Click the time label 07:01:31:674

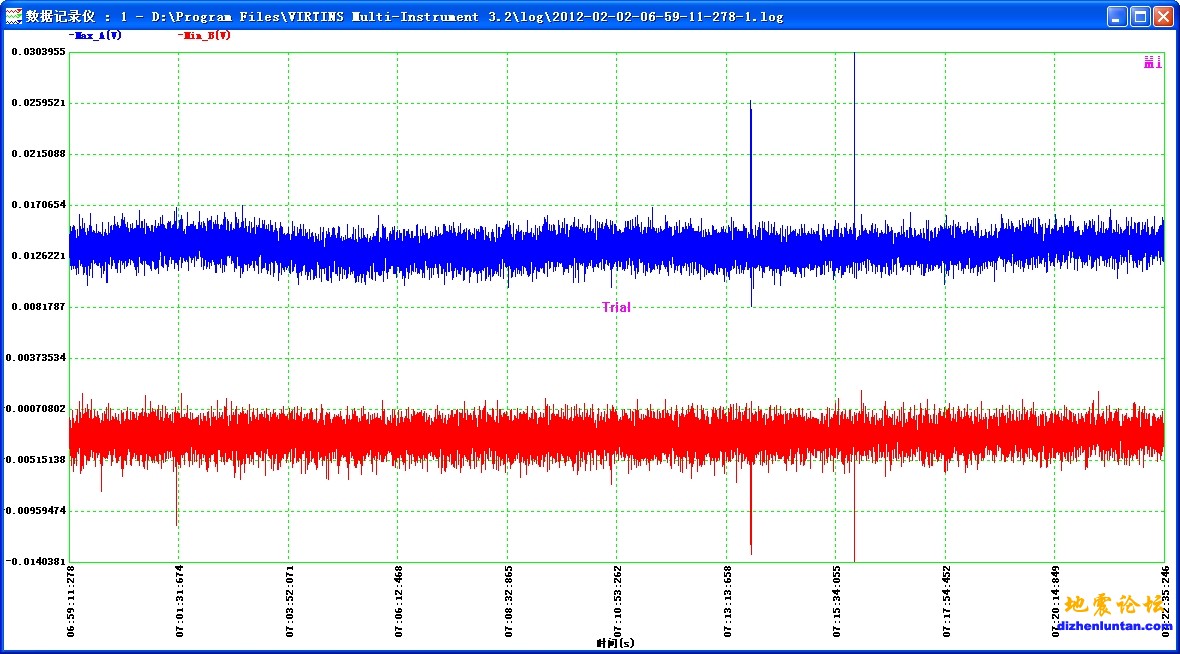[x=180, y=601]
